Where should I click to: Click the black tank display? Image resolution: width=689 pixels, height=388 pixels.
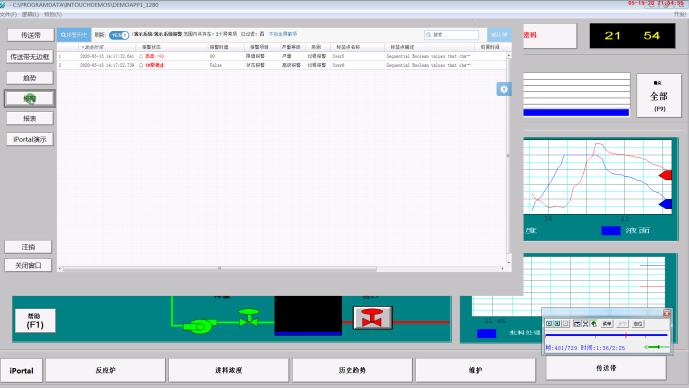308,315
